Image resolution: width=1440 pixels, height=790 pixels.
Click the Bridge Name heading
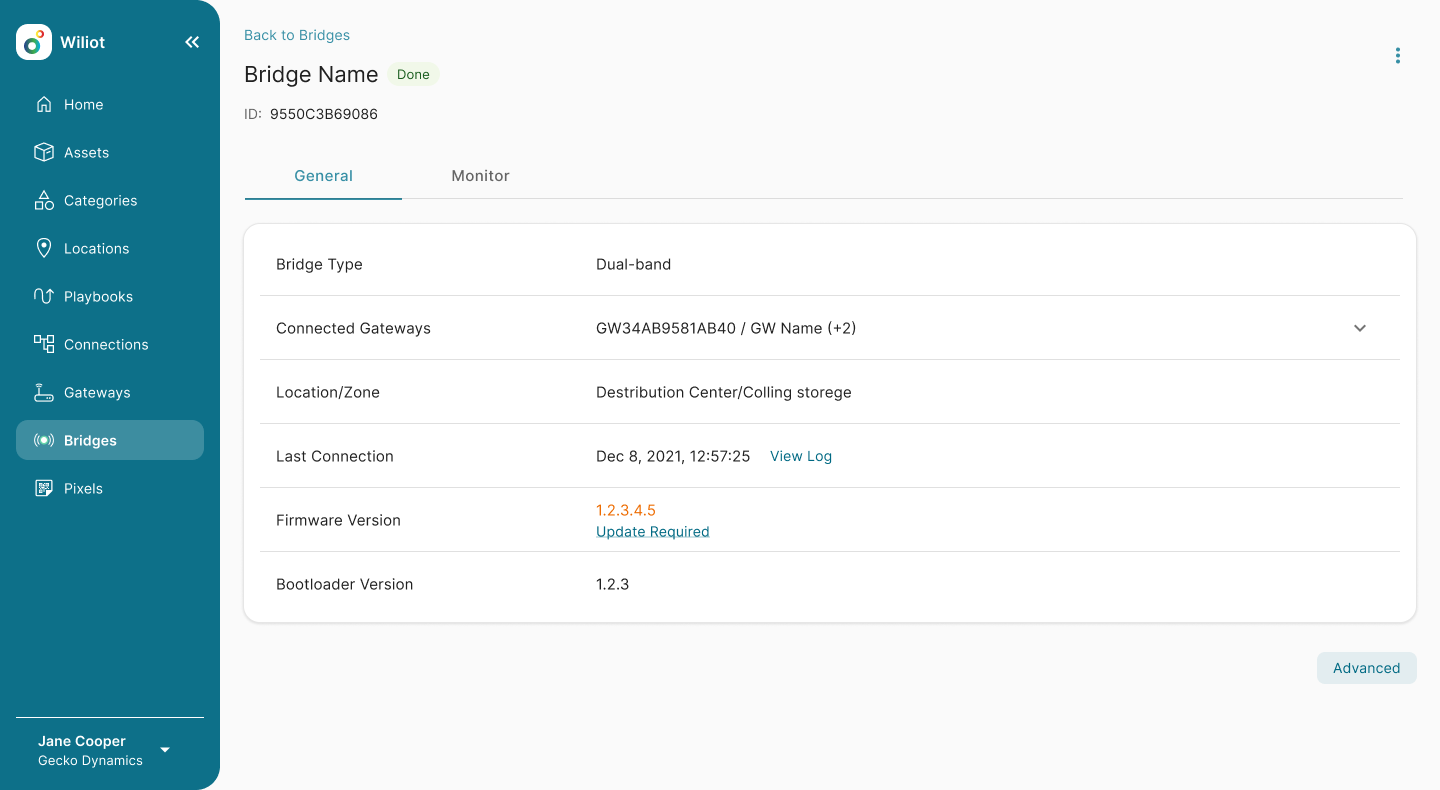point(311,75)
